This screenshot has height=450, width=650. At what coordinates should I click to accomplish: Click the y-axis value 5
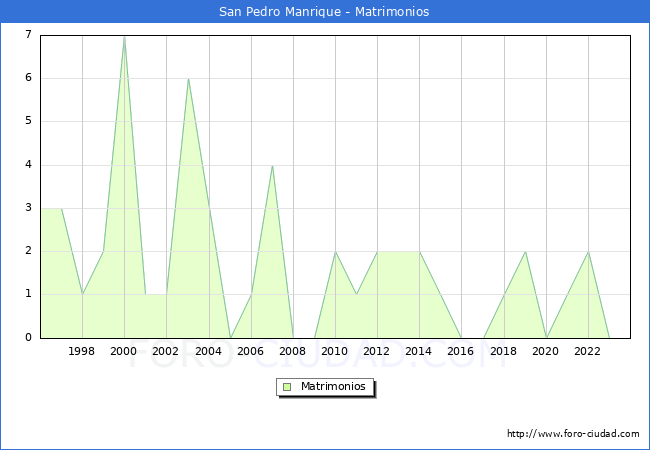pos(28,121)
